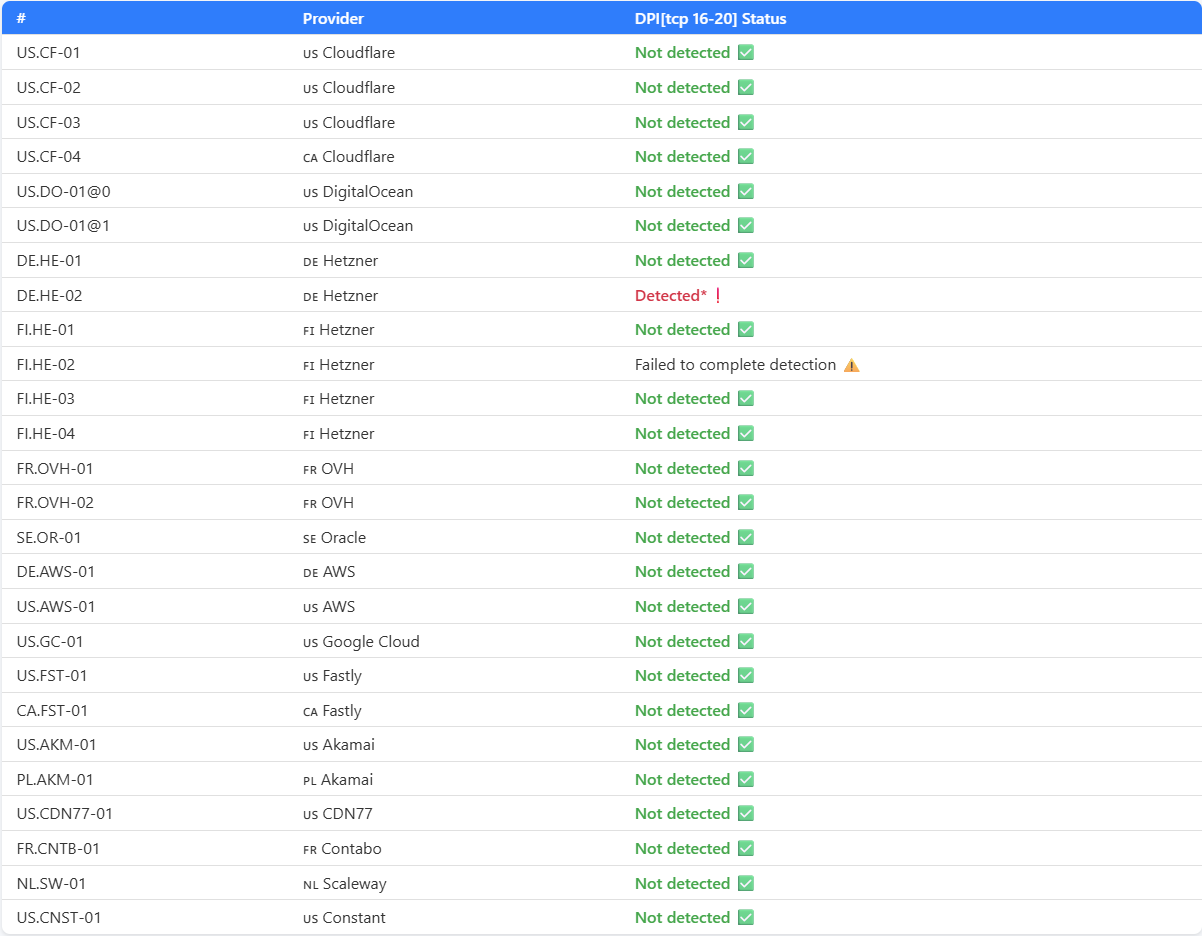This screenshot has width=1202, height=936.
Task: Click 'Not detected' text in US.CF-02 row
Action: [682, 88]
